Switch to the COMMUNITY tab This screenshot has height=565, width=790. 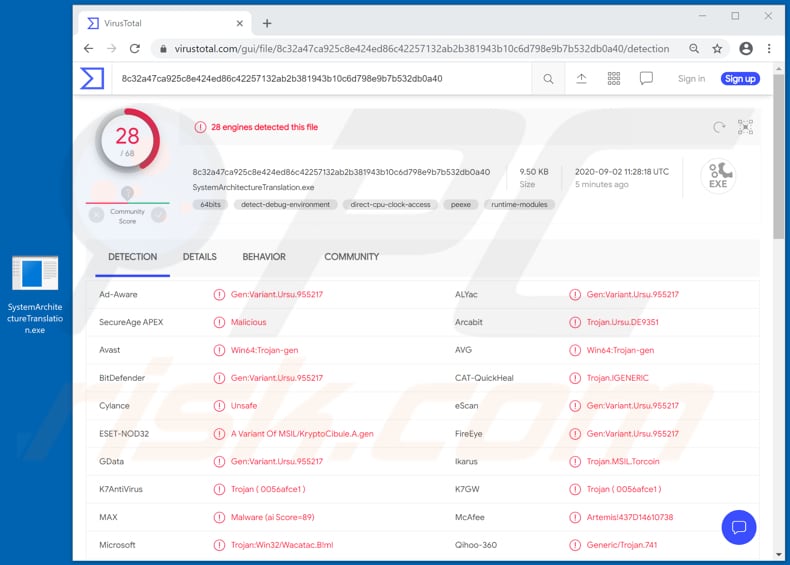(352, 257)
